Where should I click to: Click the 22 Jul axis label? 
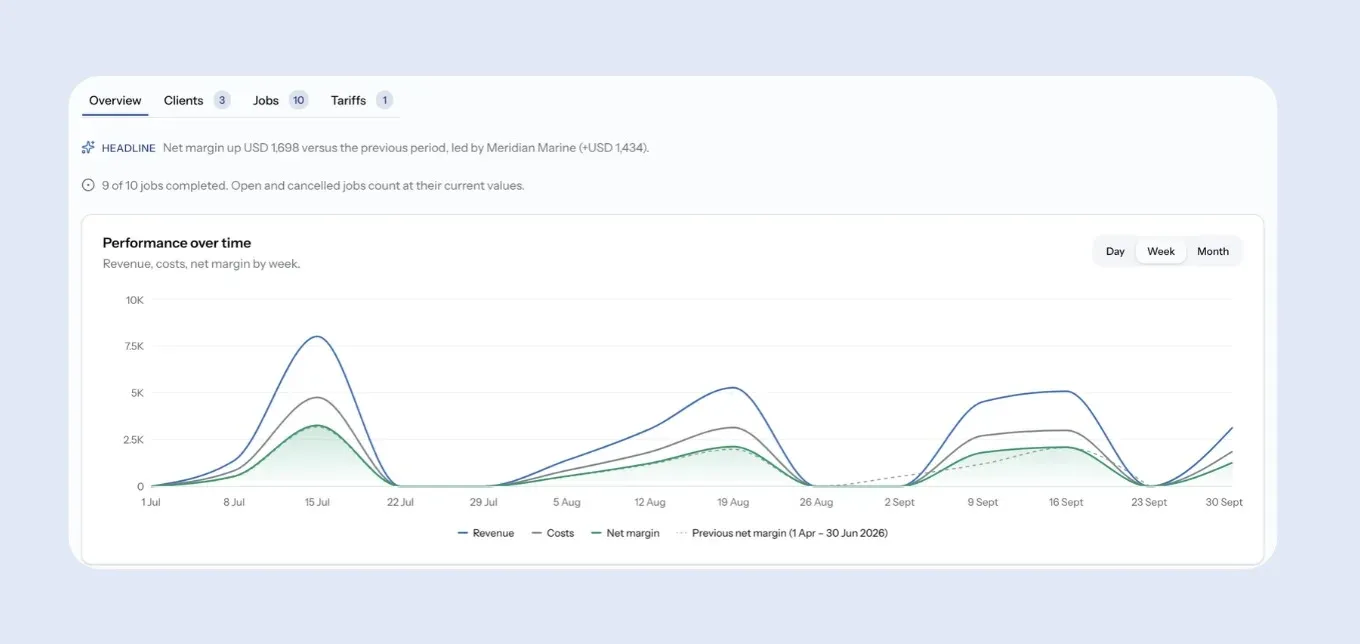[400, 503]
